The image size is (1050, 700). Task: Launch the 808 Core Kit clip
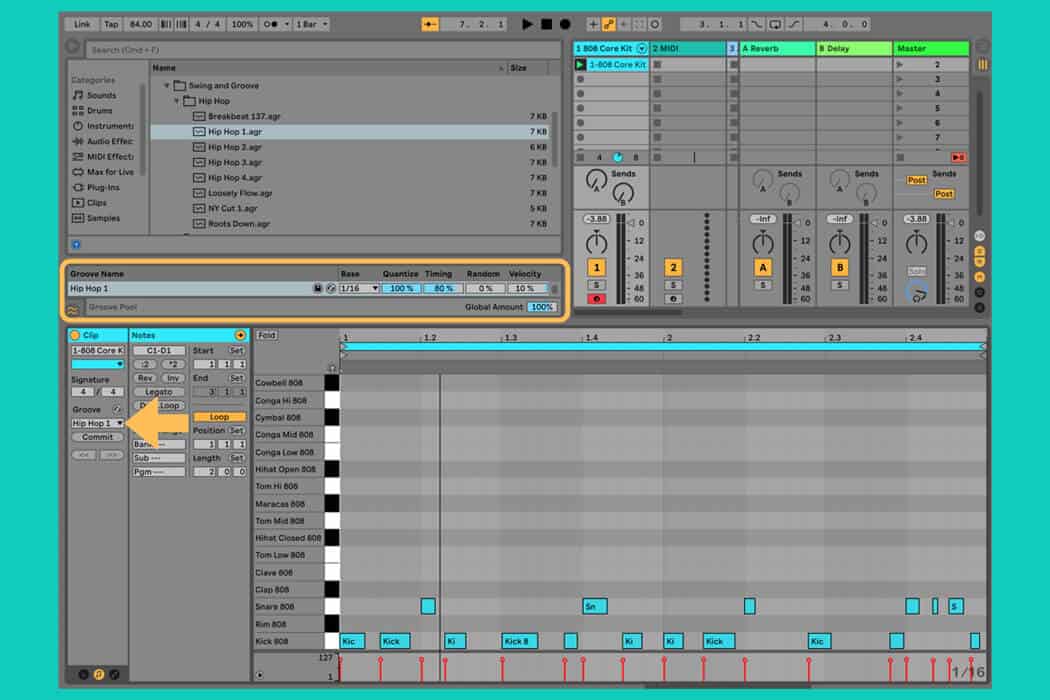[x=582, y=65]
